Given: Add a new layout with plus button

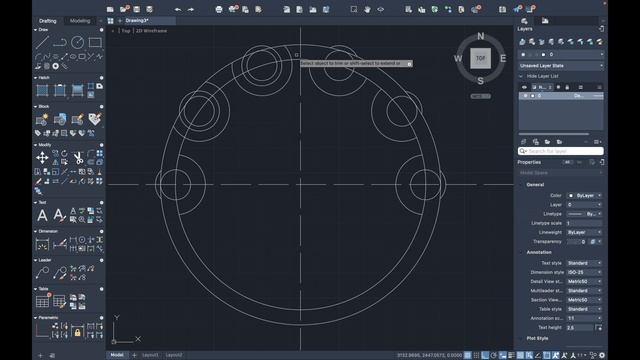Looking at the screenshot, I should click(134, 355).
